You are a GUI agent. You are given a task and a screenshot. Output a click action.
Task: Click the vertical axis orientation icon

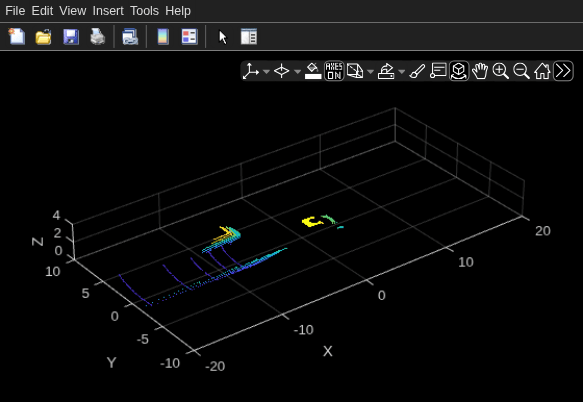[251, 71]
